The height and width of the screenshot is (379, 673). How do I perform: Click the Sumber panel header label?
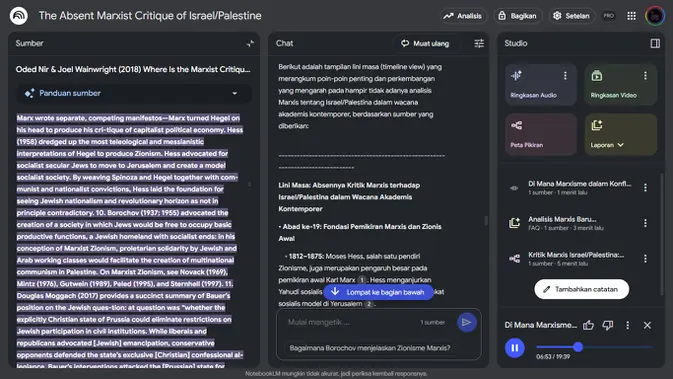click(x=29, y=43)
